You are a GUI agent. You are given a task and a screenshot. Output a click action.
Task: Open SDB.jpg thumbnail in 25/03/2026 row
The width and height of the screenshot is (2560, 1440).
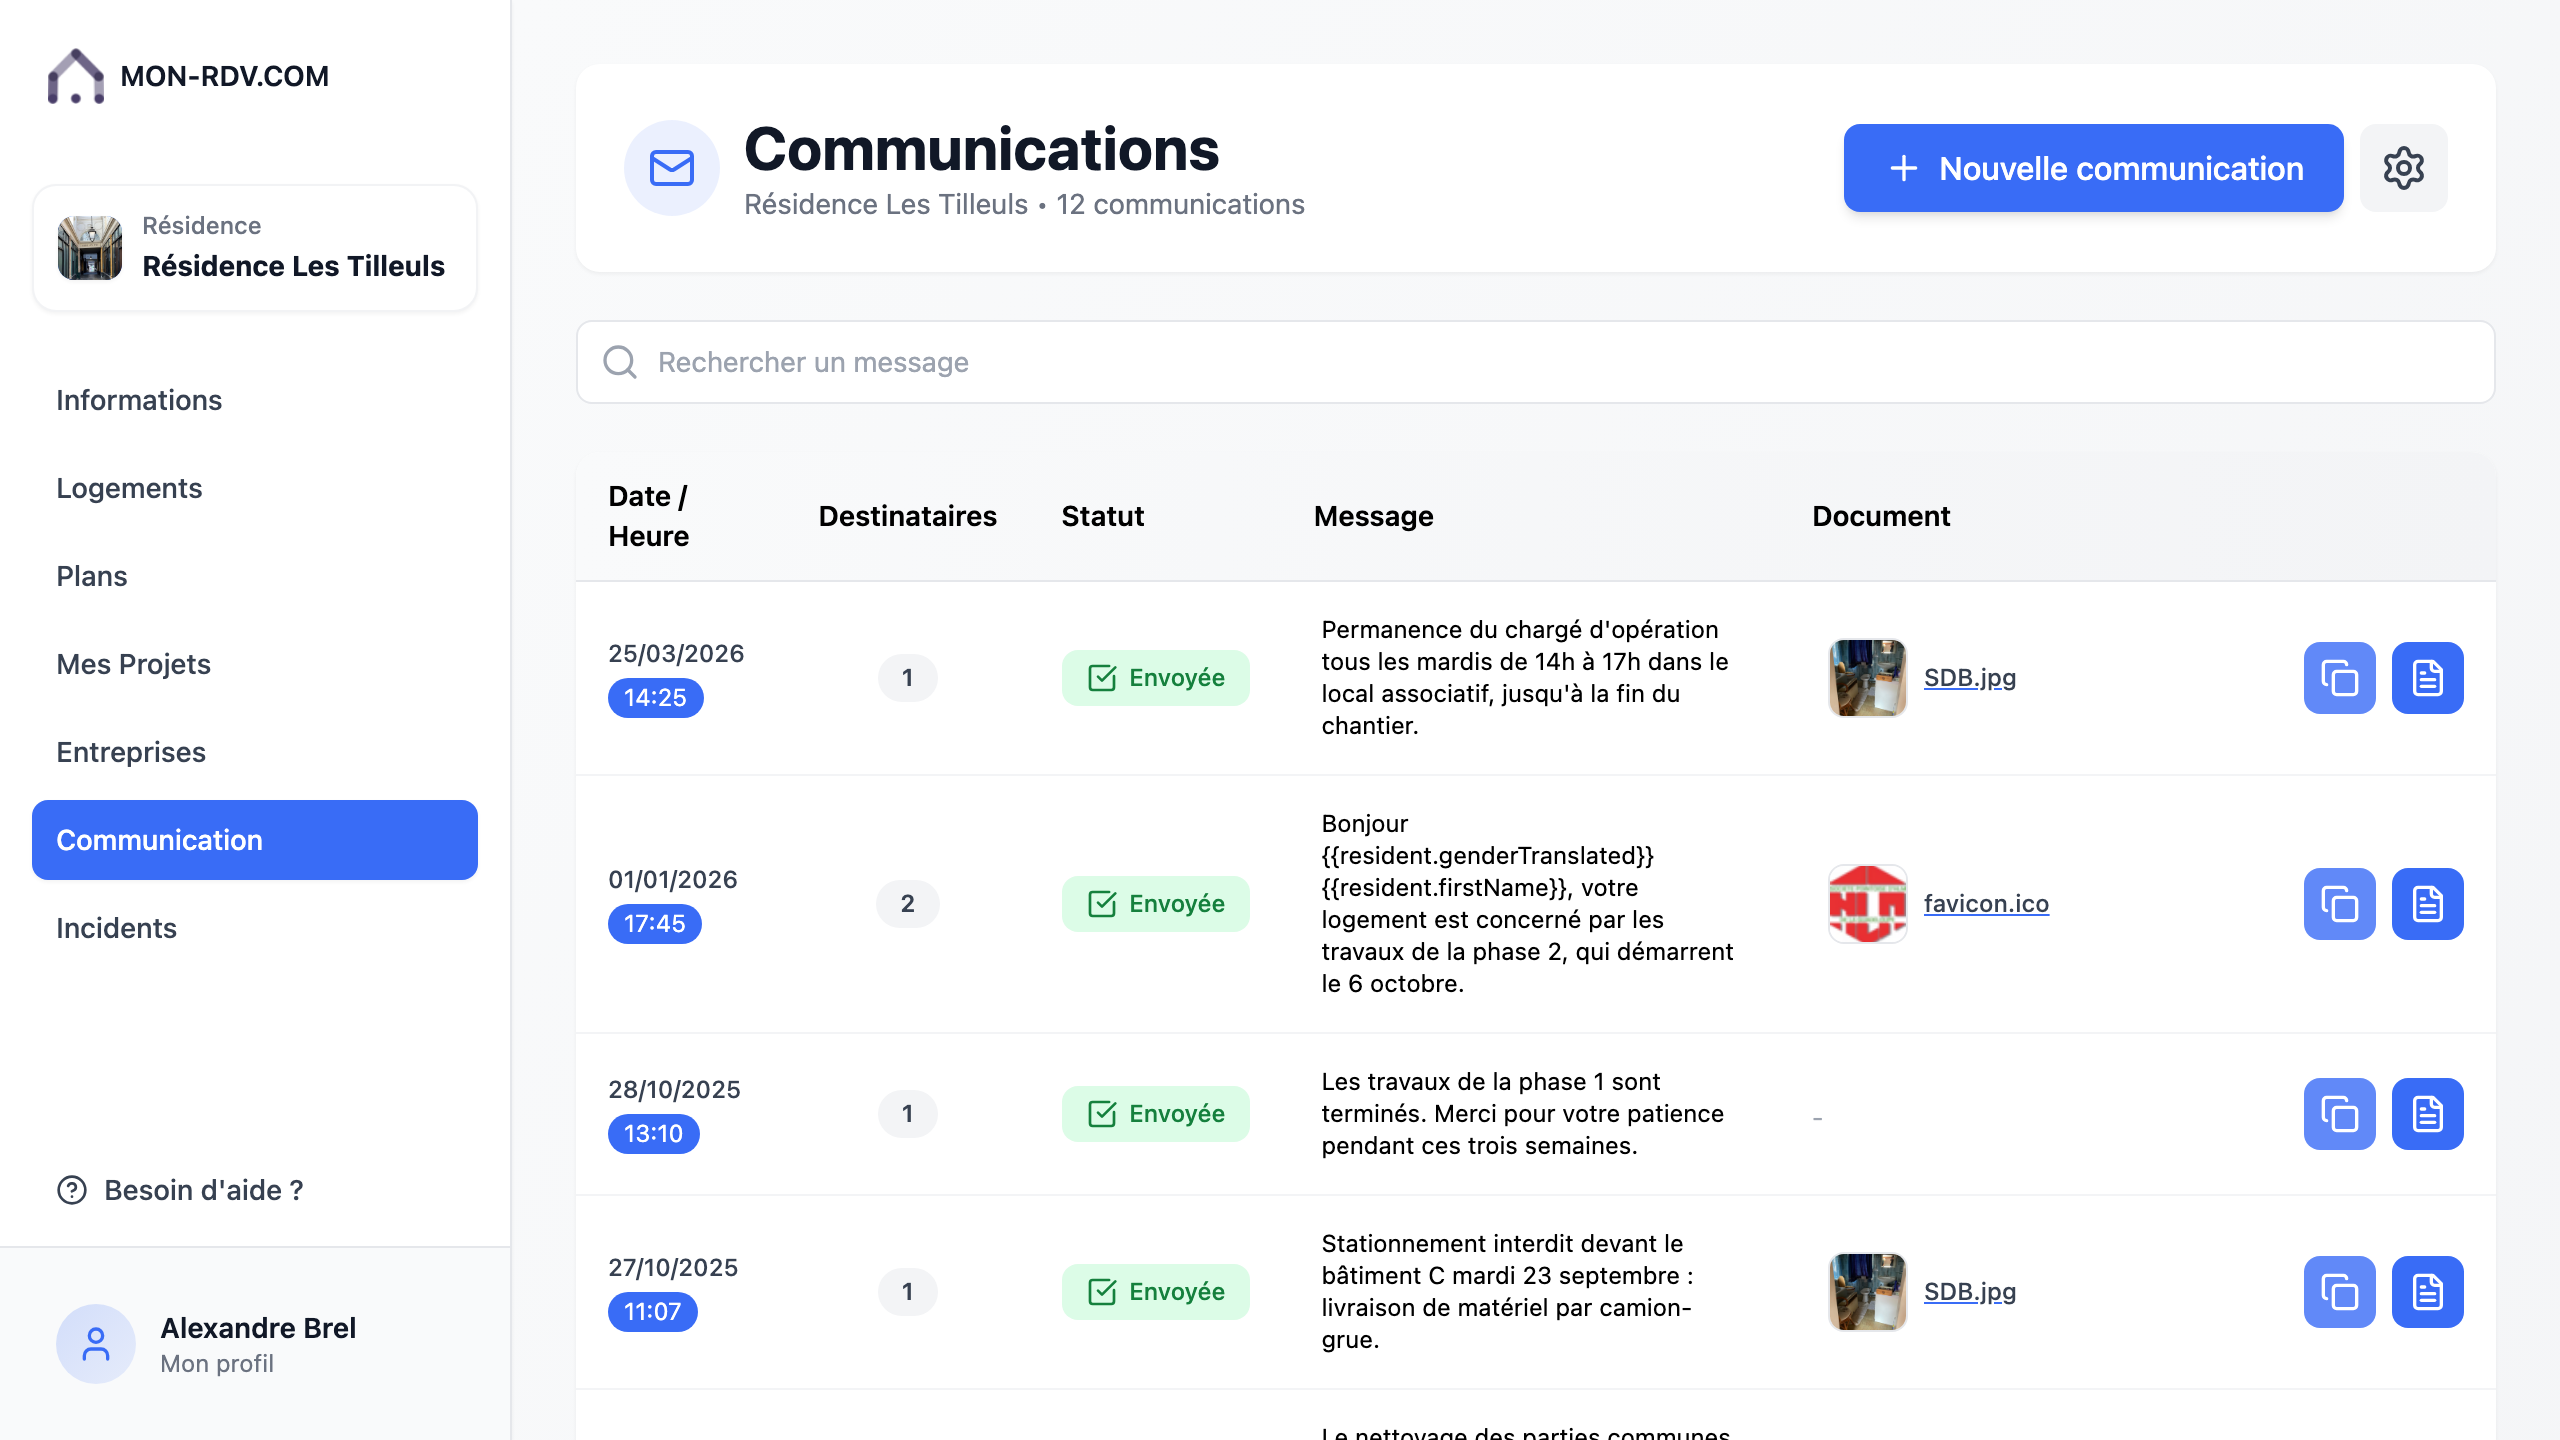pyautogui.click(x=1867, y=678)
